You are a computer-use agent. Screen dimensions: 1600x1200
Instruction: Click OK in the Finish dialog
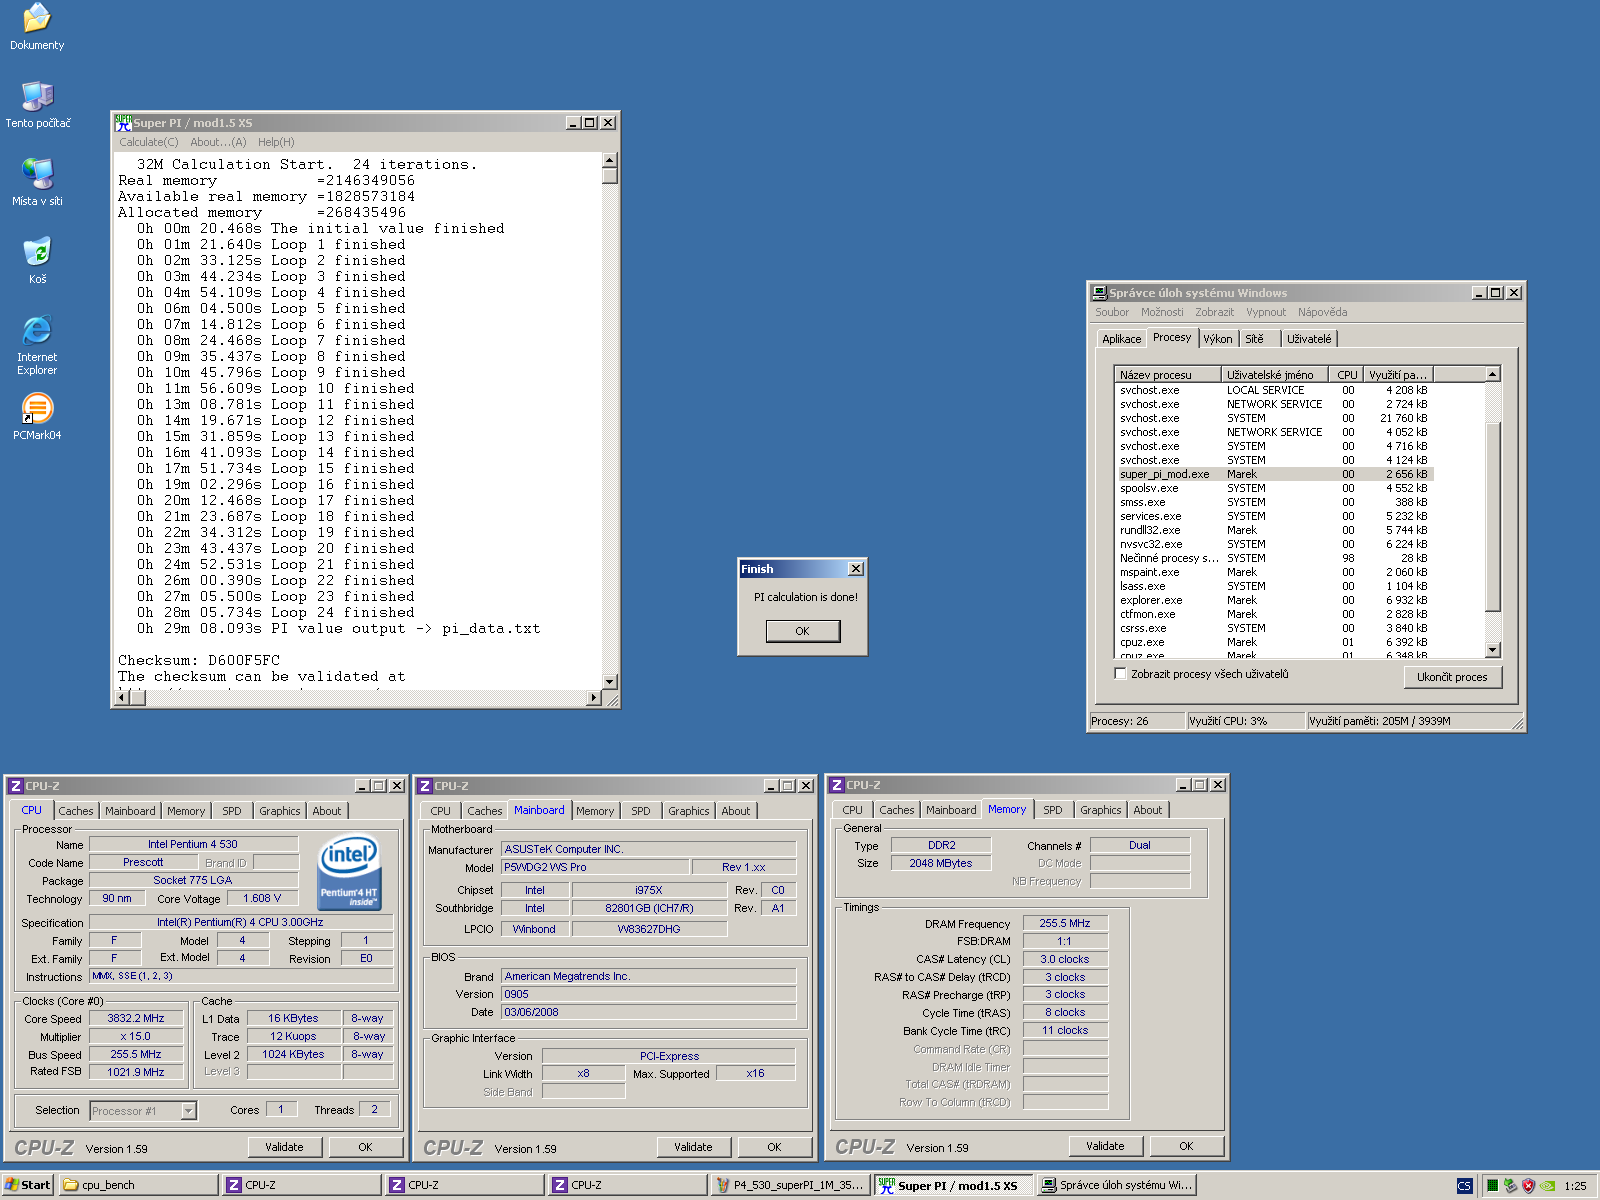[802, 631]
